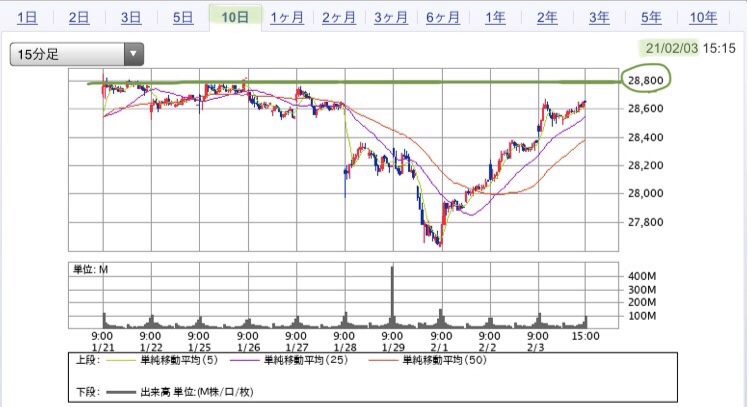Screen dimensions: 749x407
Task: Click the dropdown arrow beside 15分足
Action: pyautogui.click(x=134, y=54)
